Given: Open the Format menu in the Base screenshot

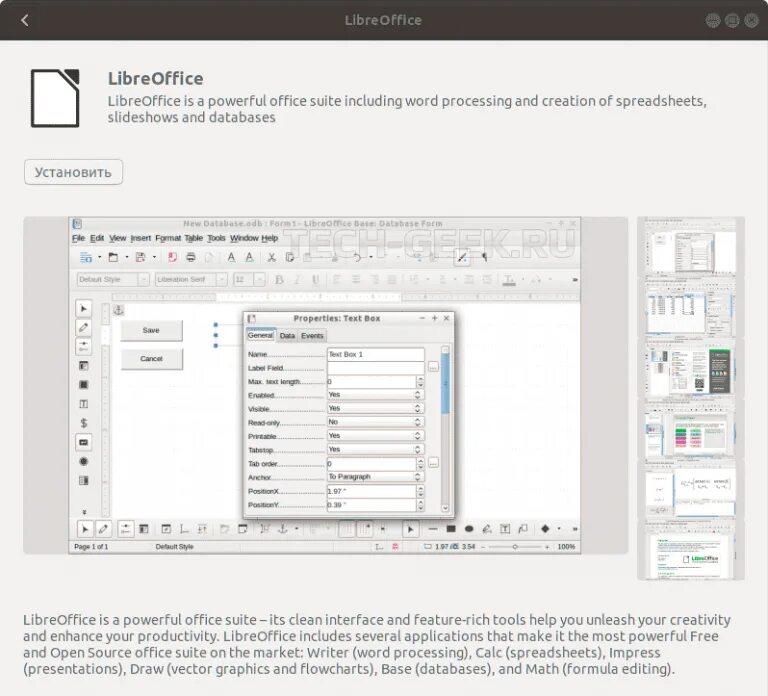Looking at the screenshot, I should point(168,238).
